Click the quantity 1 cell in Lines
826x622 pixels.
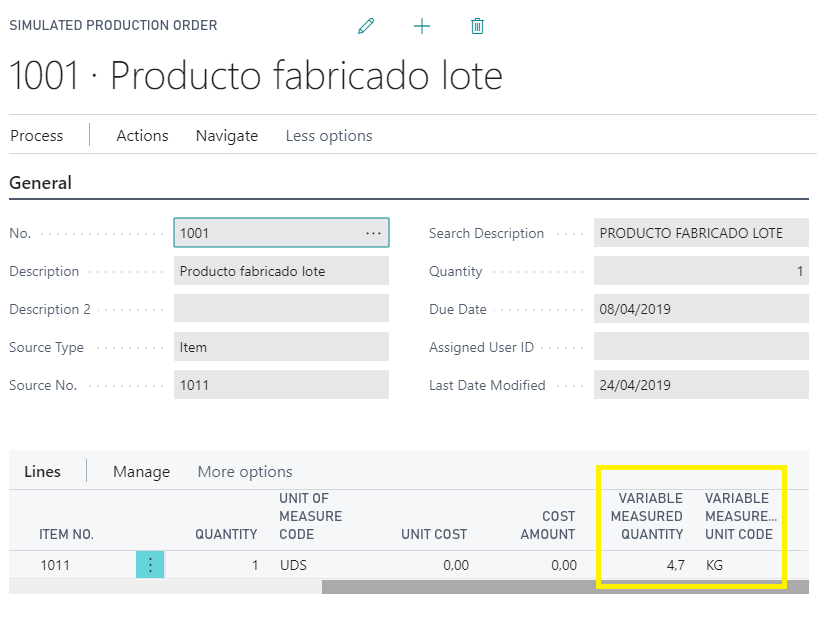coord(255,565)
